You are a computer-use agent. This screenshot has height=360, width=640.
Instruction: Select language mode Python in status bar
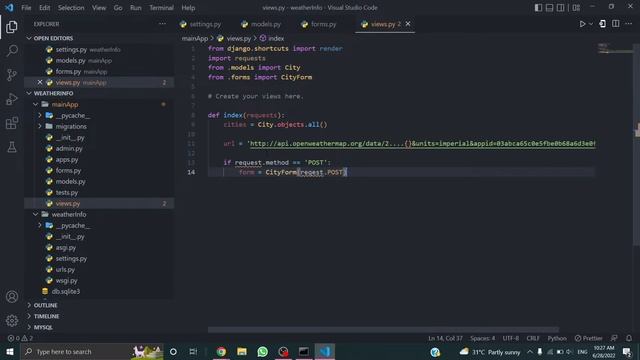557,338
